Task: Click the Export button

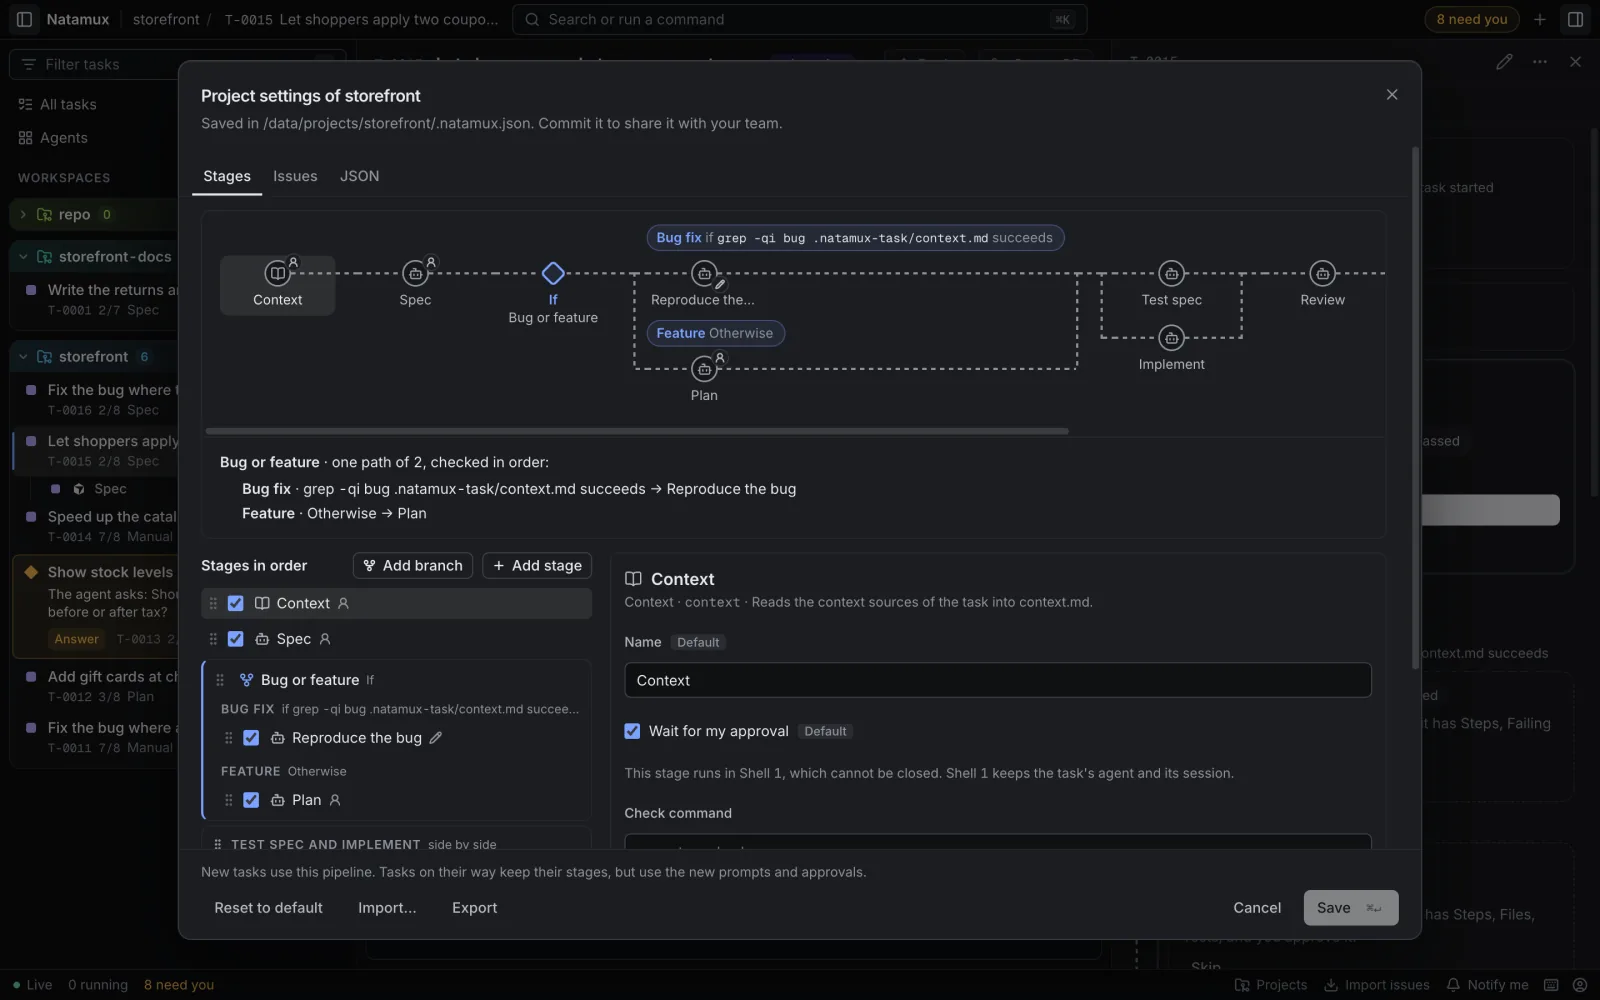Action: (474, 908)
